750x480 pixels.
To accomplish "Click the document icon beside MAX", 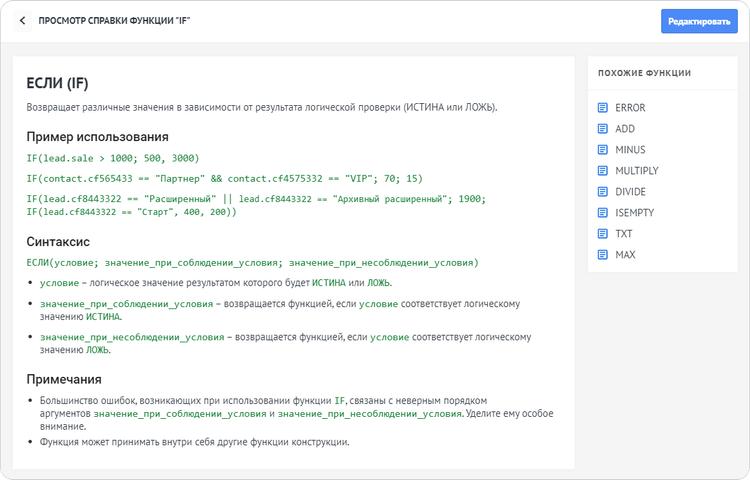I will pyautogui.click(x=602, y=255).
